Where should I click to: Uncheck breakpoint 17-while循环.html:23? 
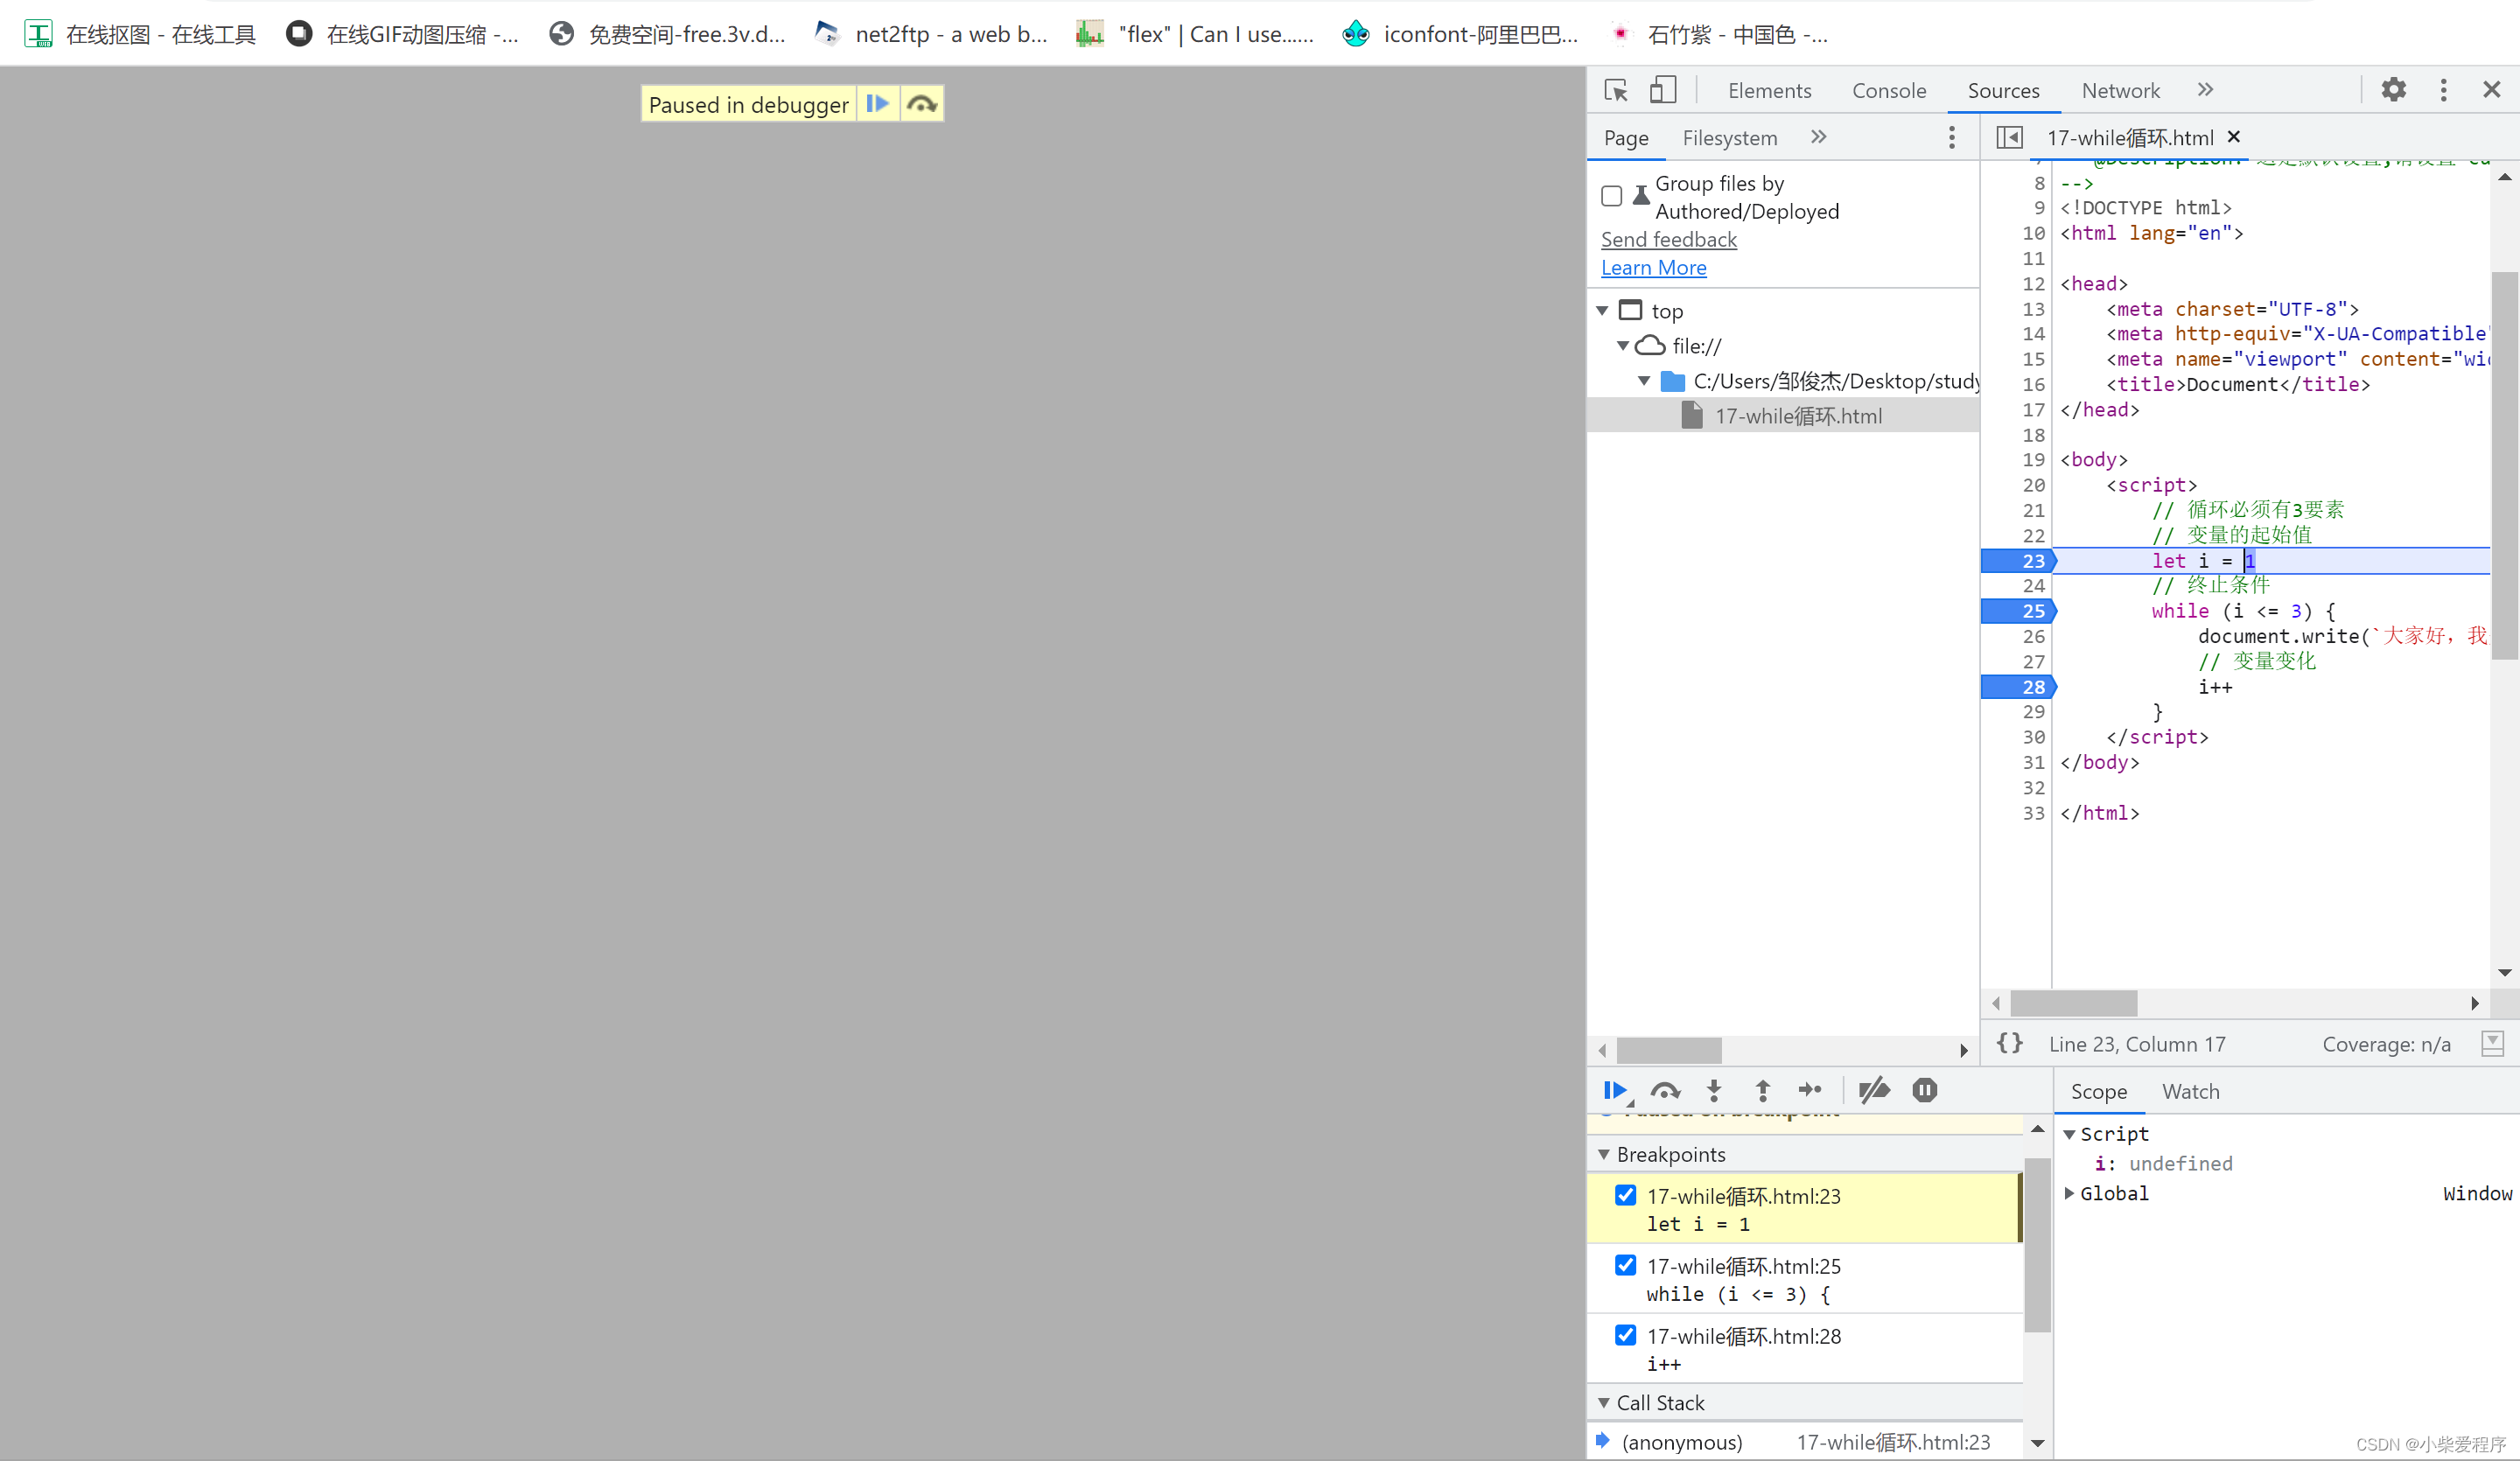pos(1626,1195)
